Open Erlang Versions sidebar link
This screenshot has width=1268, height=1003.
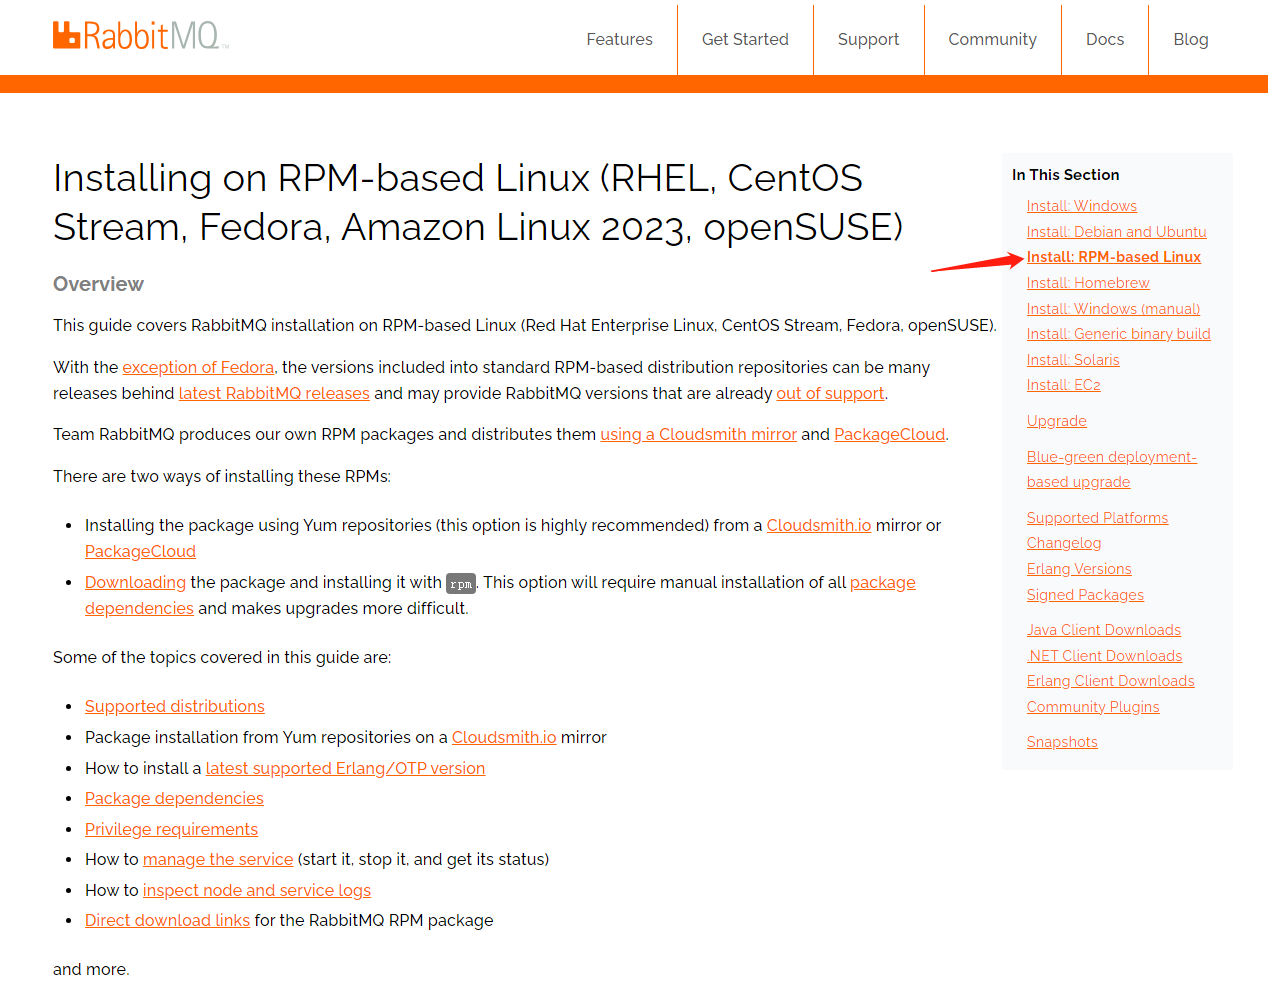[x=1079, y=569]
